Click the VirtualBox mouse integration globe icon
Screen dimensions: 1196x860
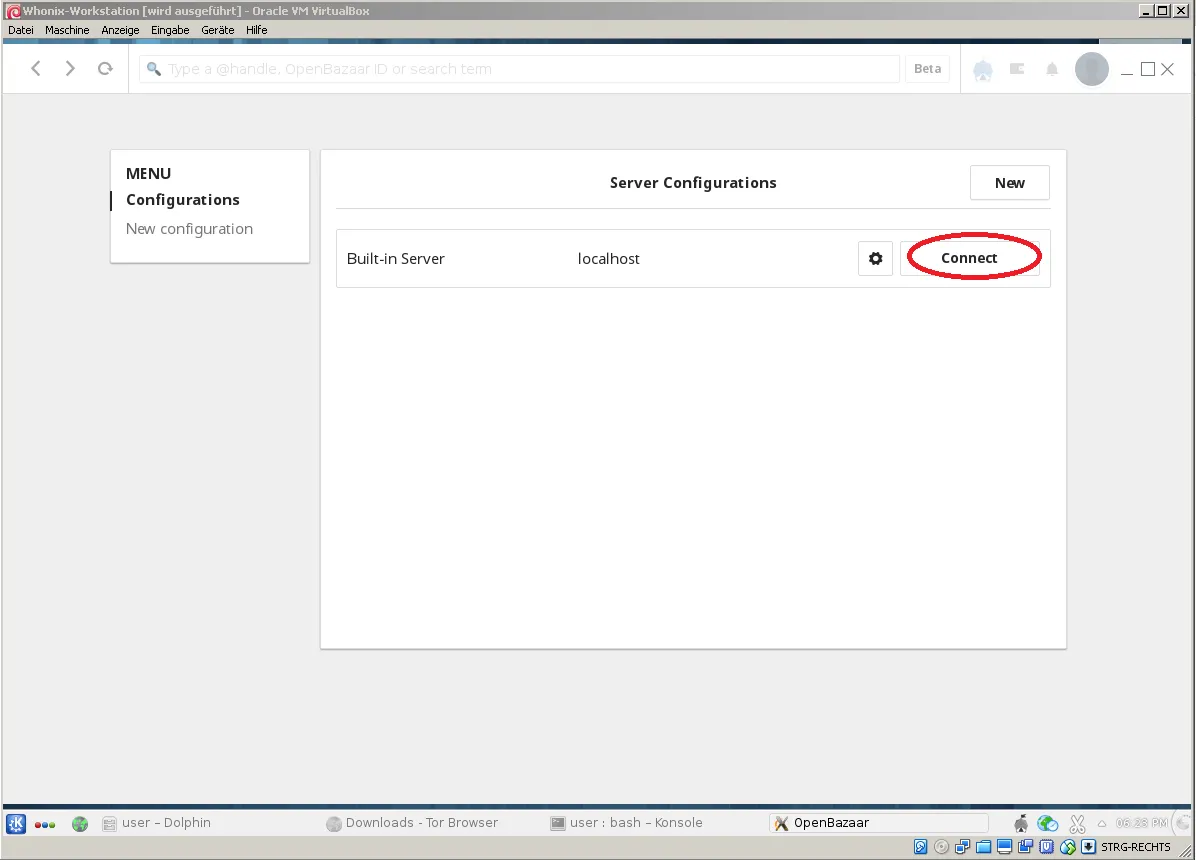click(1068, 846)
